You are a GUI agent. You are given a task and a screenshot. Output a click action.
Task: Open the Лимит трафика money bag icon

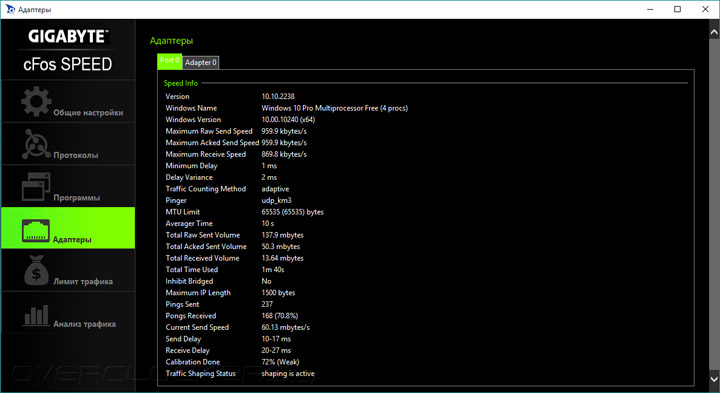pyautogui.click(x=36, y=270)
